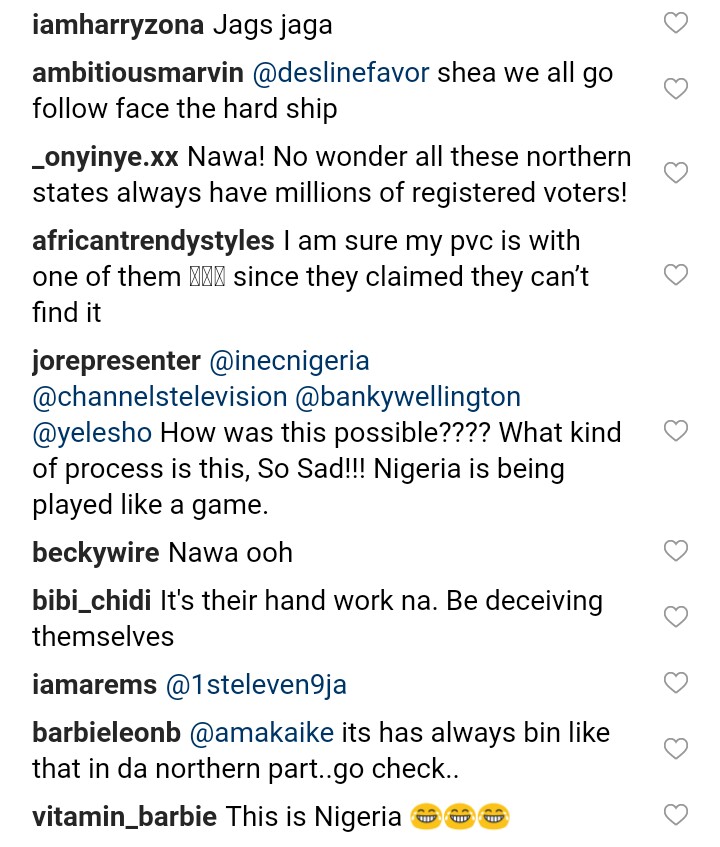View africantrendystyles' profile via username
The width and height of the screenshot is (720, 847).
153,241
